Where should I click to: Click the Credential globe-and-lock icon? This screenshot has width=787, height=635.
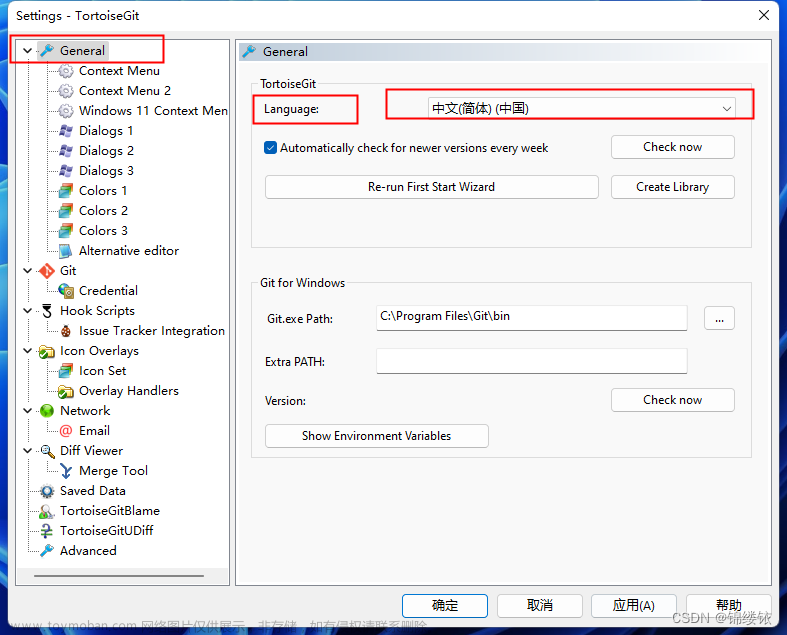pyautogui.click(x=66, y=291)
